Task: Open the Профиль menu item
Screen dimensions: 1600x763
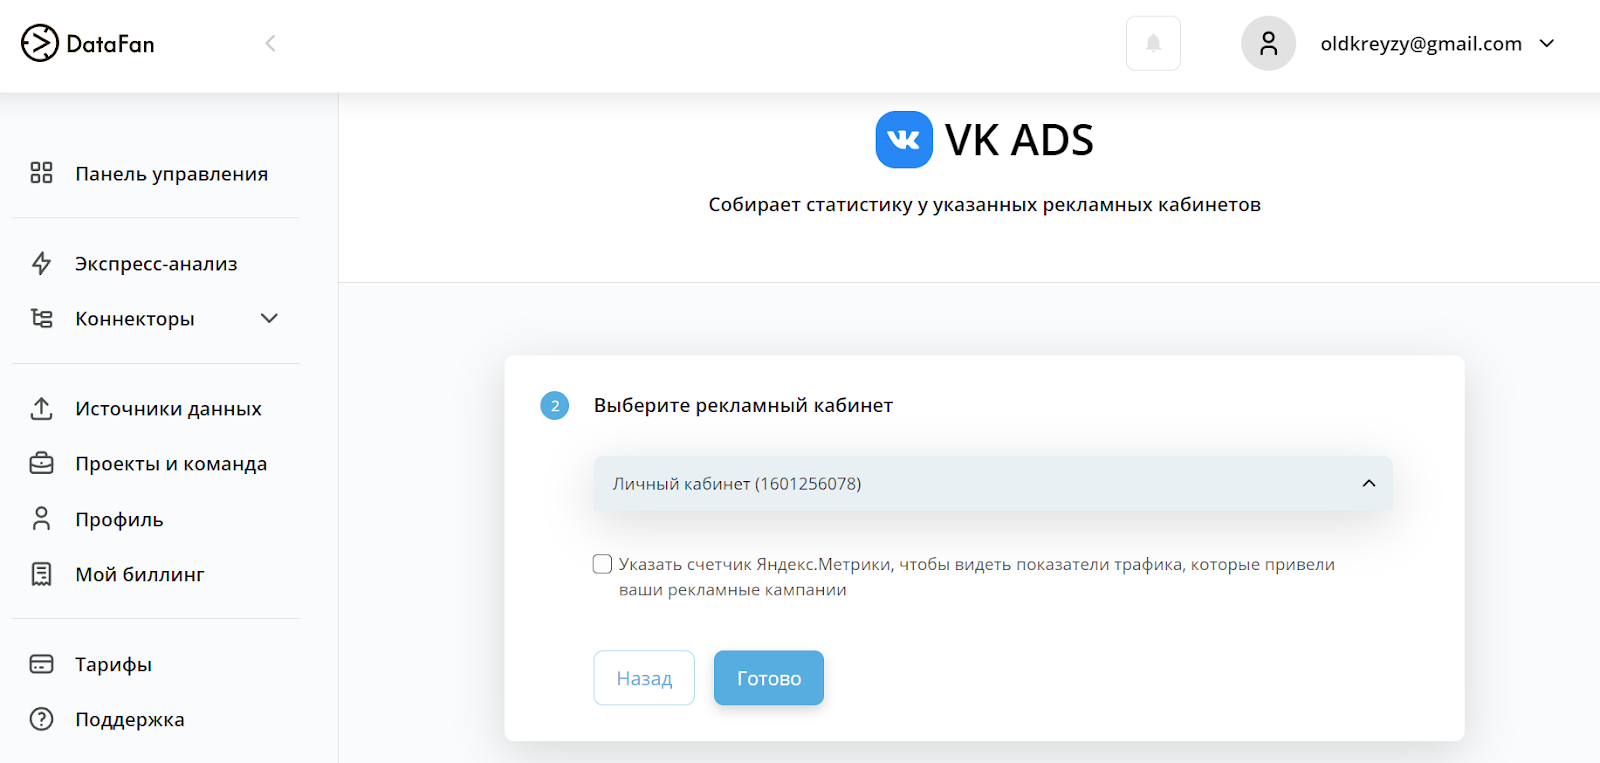Action: pyautogui.click(x=119, y=519)
